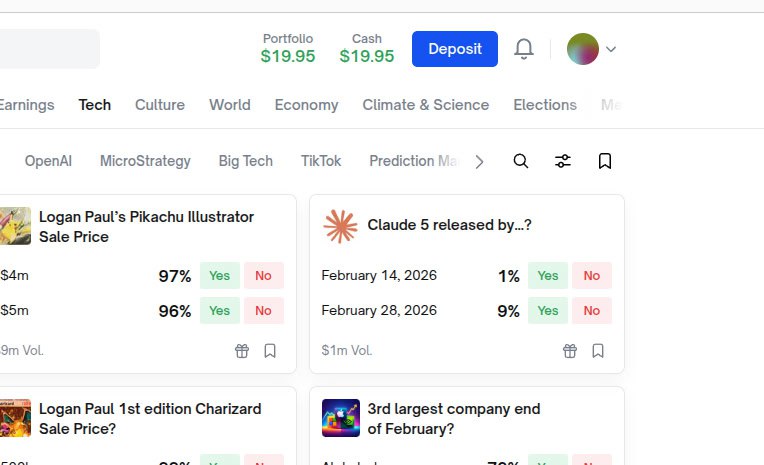Click gift icon on Pikachu Illustrator card
This screenshot has height=465, width=764.
242,351
